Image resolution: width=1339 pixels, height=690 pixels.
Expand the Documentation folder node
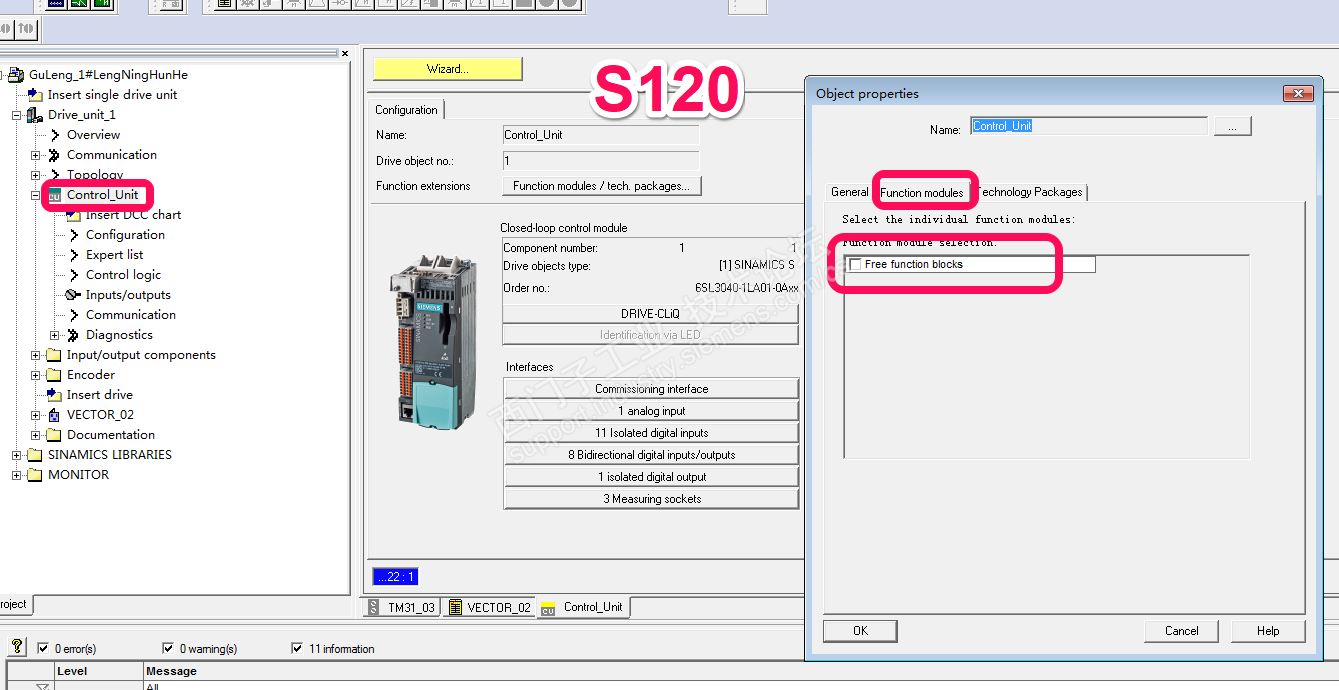tap(36, 435)
